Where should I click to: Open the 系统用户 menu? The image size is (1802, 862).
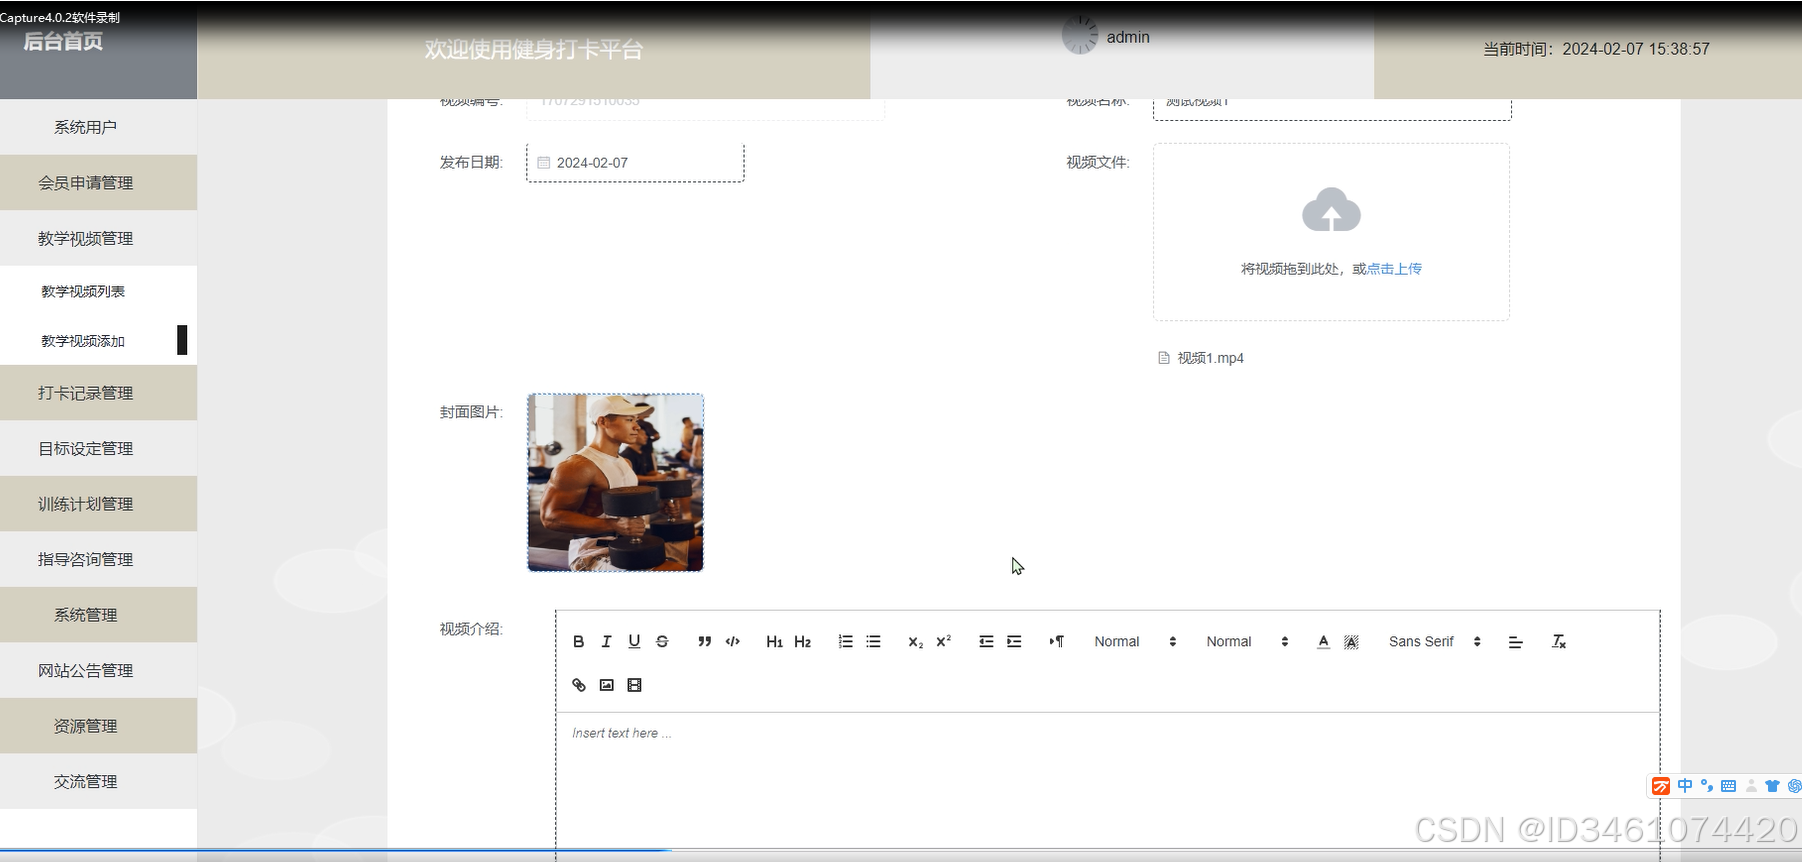[98, 127]
